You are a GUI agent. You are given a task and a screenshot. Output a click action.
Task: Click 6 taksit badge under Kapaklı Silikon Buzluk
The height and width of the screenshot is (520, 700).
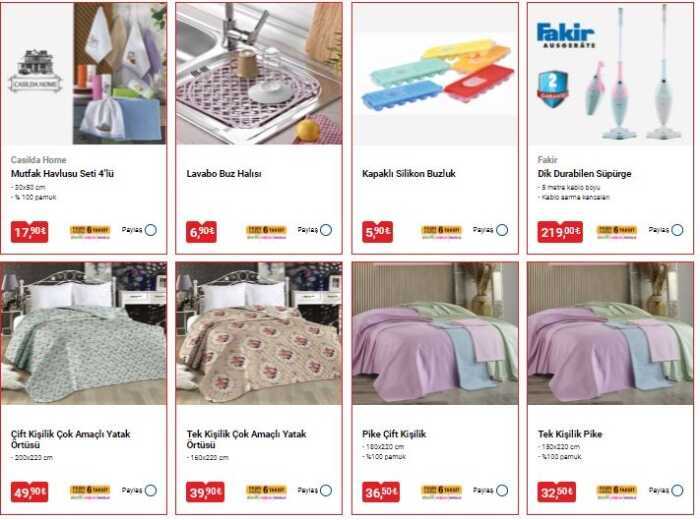[x=442, y=232]
